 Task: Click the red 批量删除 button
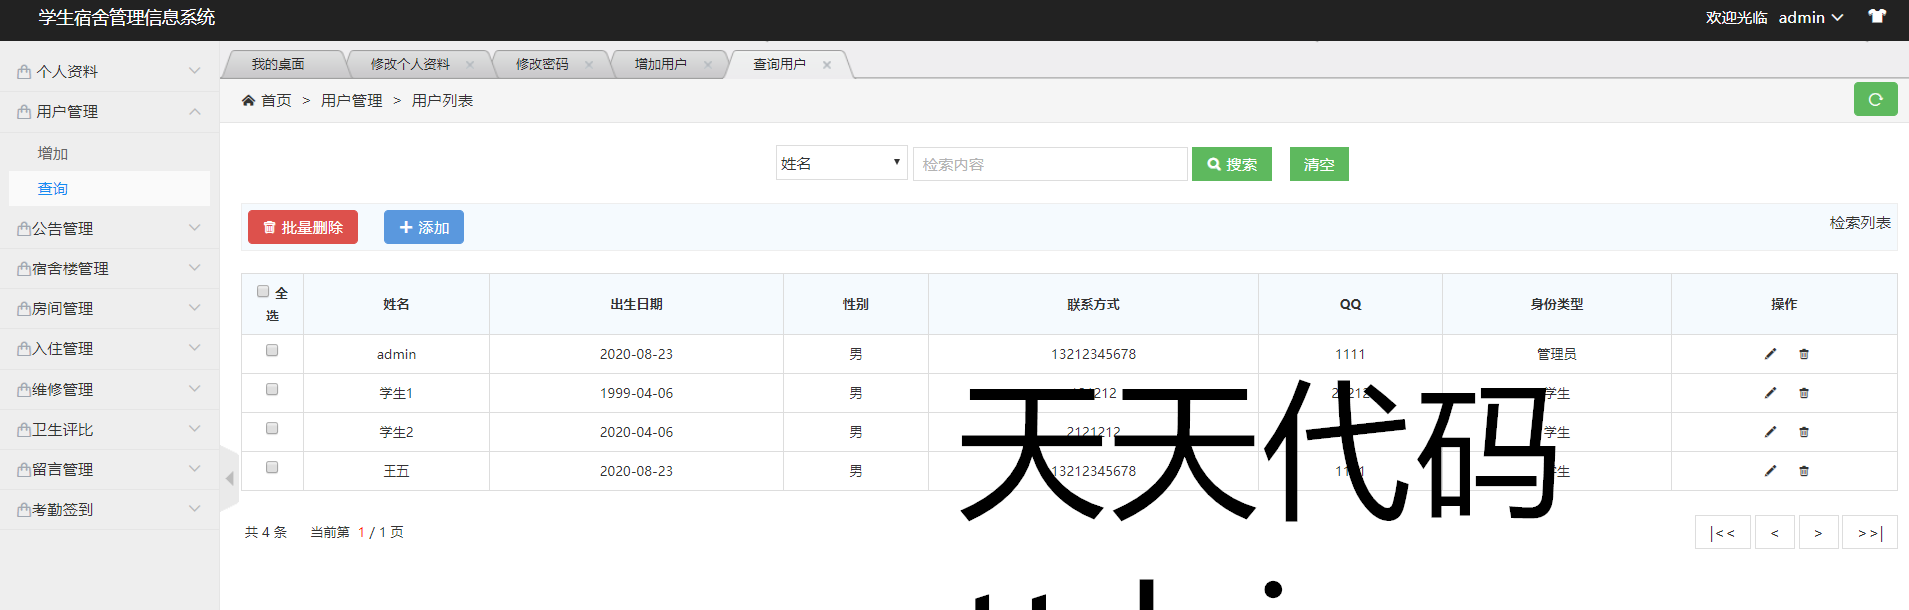303,227
